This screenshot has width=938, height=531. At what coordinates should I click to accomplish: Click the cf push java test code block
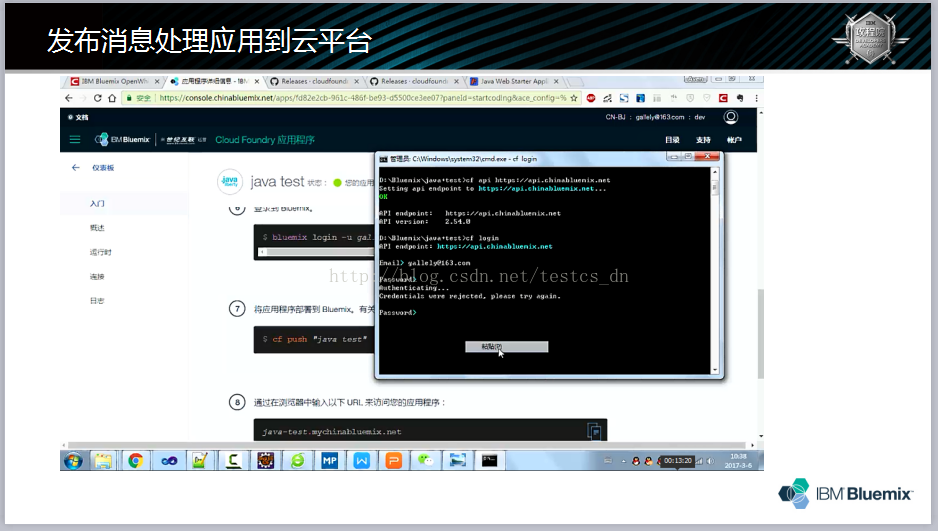pyautogui.click(x=315, y=339)
